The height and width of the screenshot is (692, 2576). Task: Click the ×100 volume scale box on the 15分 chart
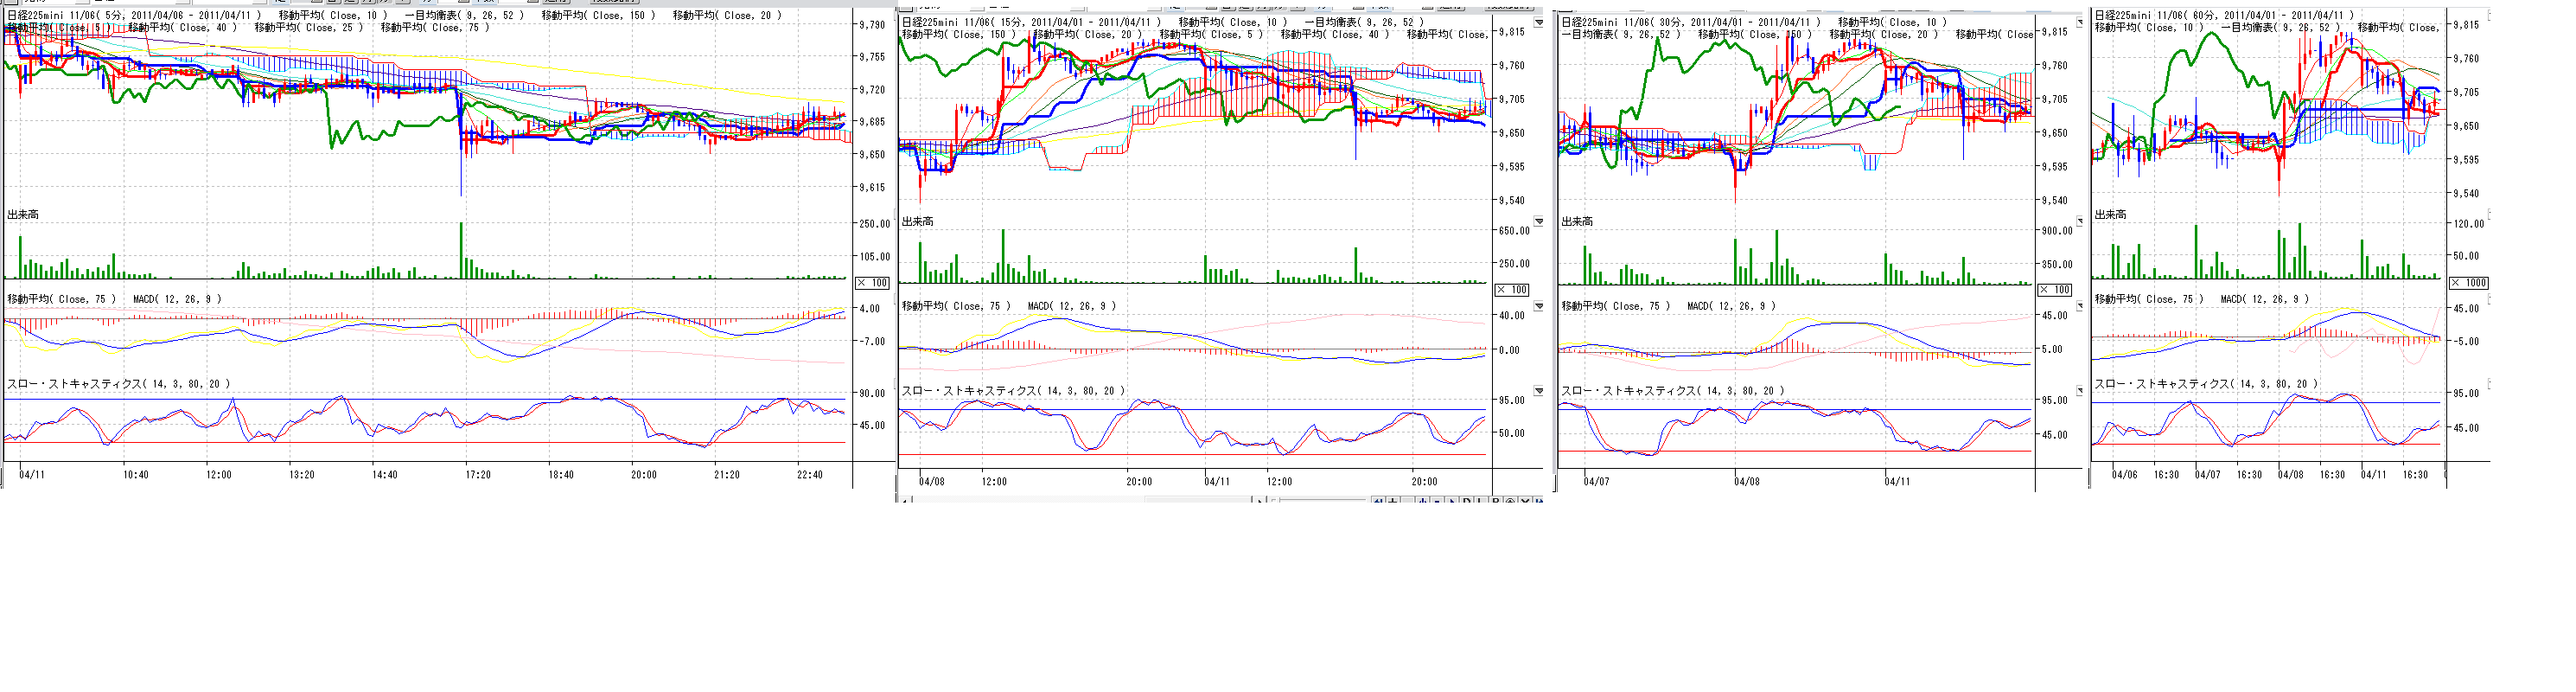pos(1512,290)
